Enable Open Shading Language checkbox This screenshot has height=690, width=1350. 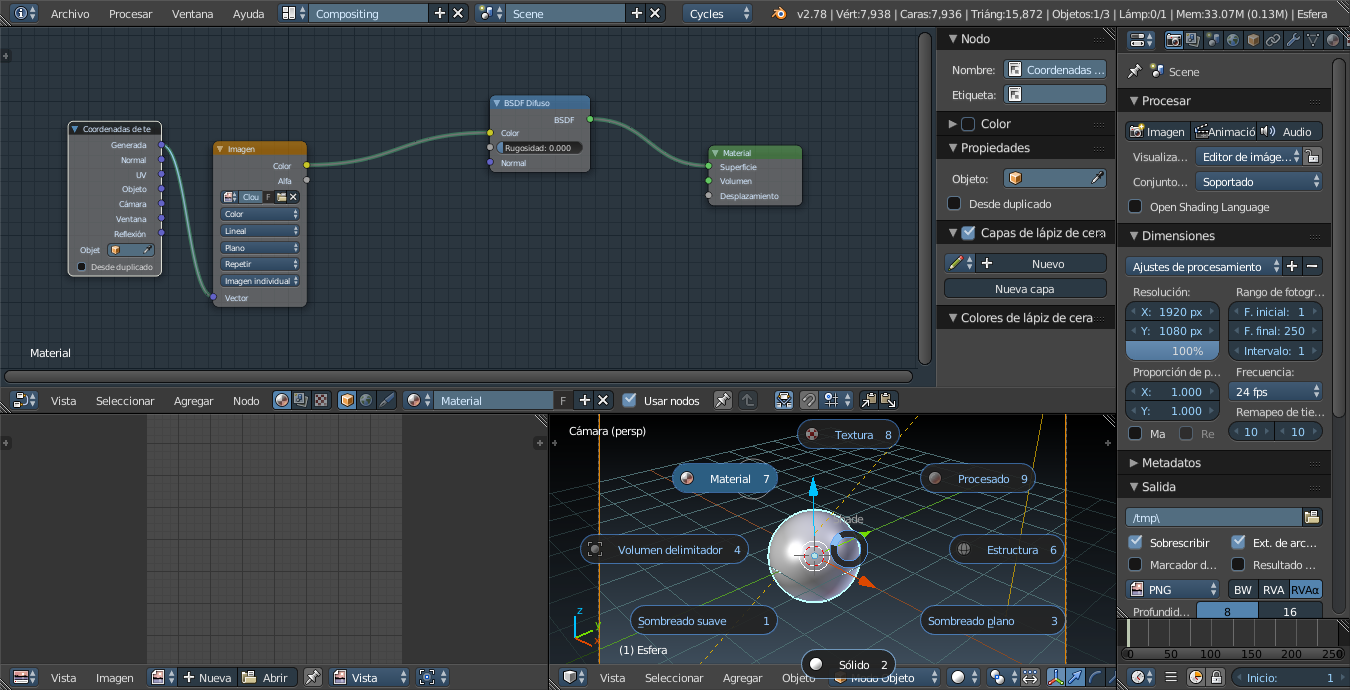tap(1135, 207)
